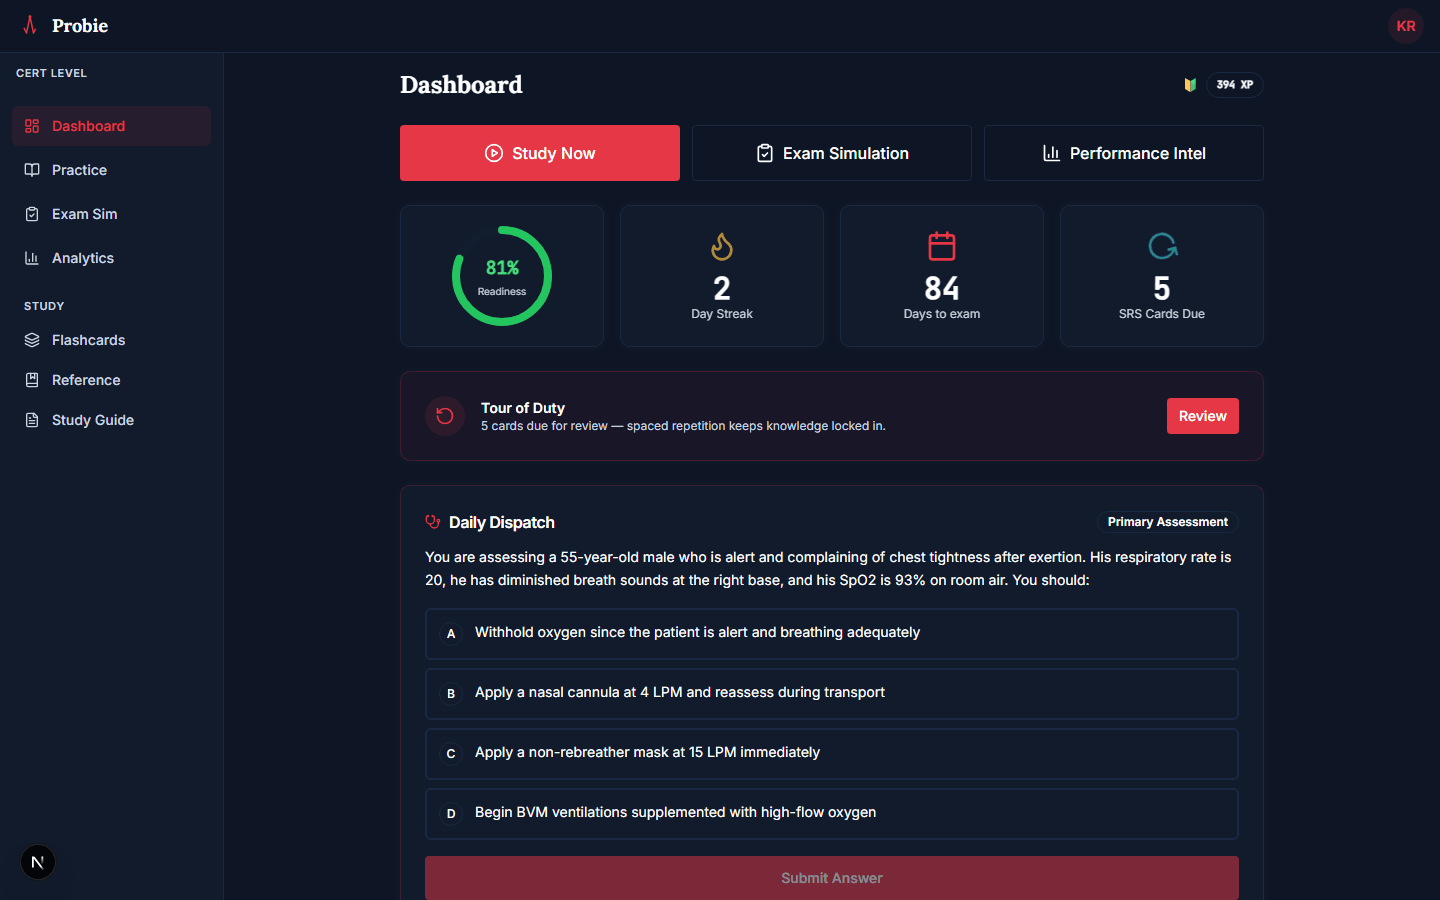
Task: Click the 81% readiness progress ring
Action: point(501,275)
